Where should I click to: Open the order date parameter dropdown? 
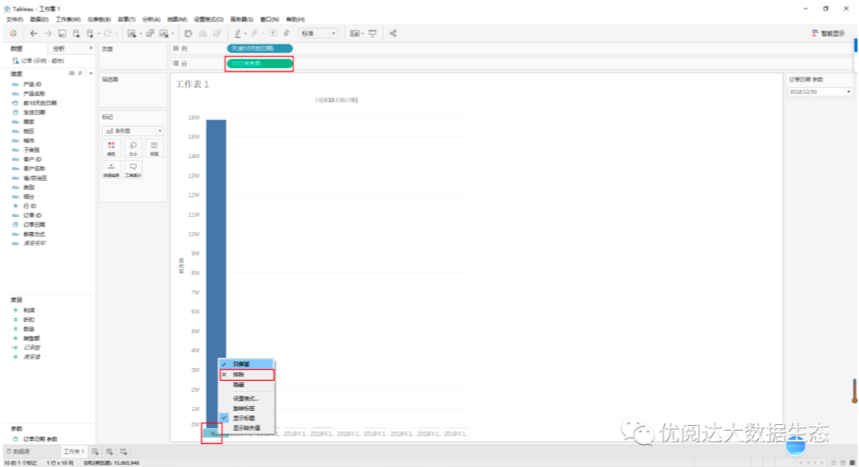coord(820,92)
